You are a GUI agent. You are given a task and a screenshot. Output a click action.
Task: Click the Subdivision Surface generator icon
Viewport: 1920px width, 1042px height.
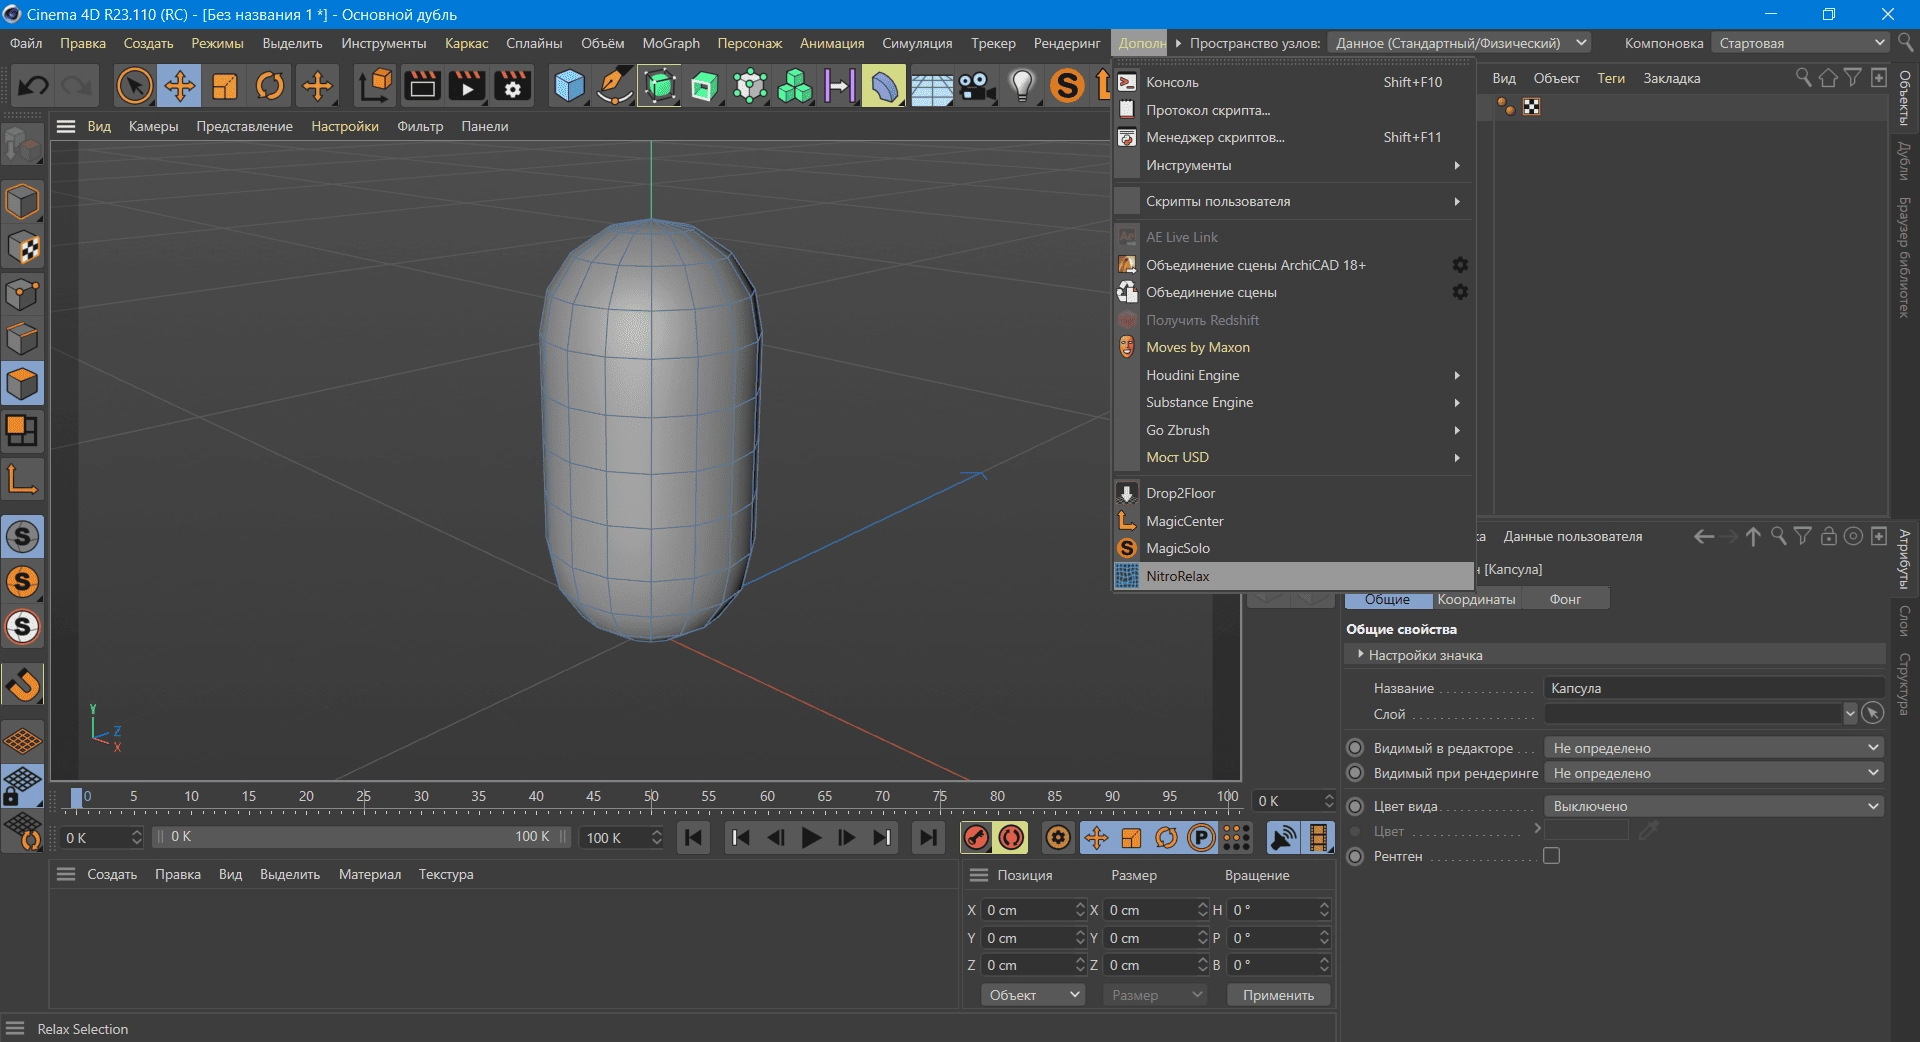point(660,86)
